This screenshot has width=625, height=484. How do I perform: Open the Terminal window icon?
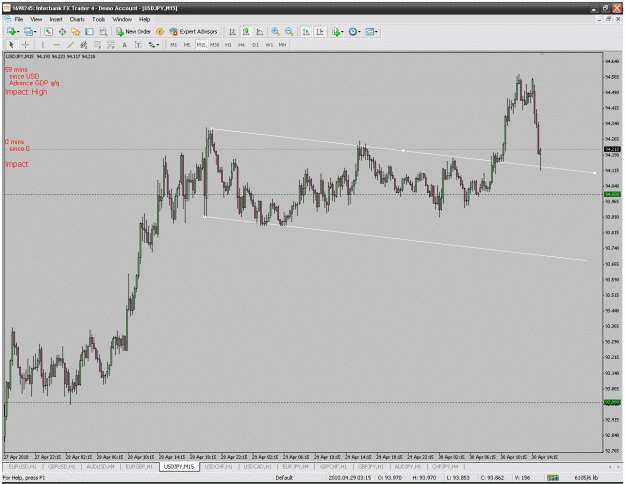click(89, 31)
